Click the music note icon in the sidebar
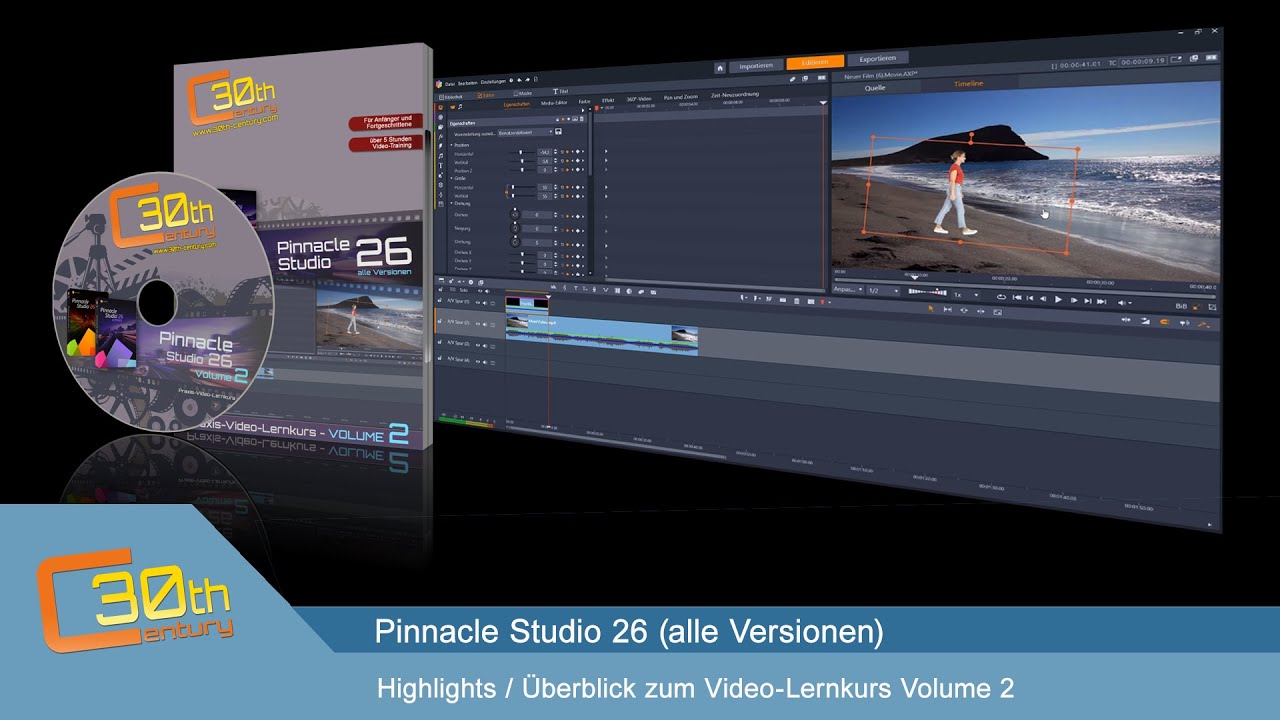Viewport: 1280px width, 720px height. (441, 156)
